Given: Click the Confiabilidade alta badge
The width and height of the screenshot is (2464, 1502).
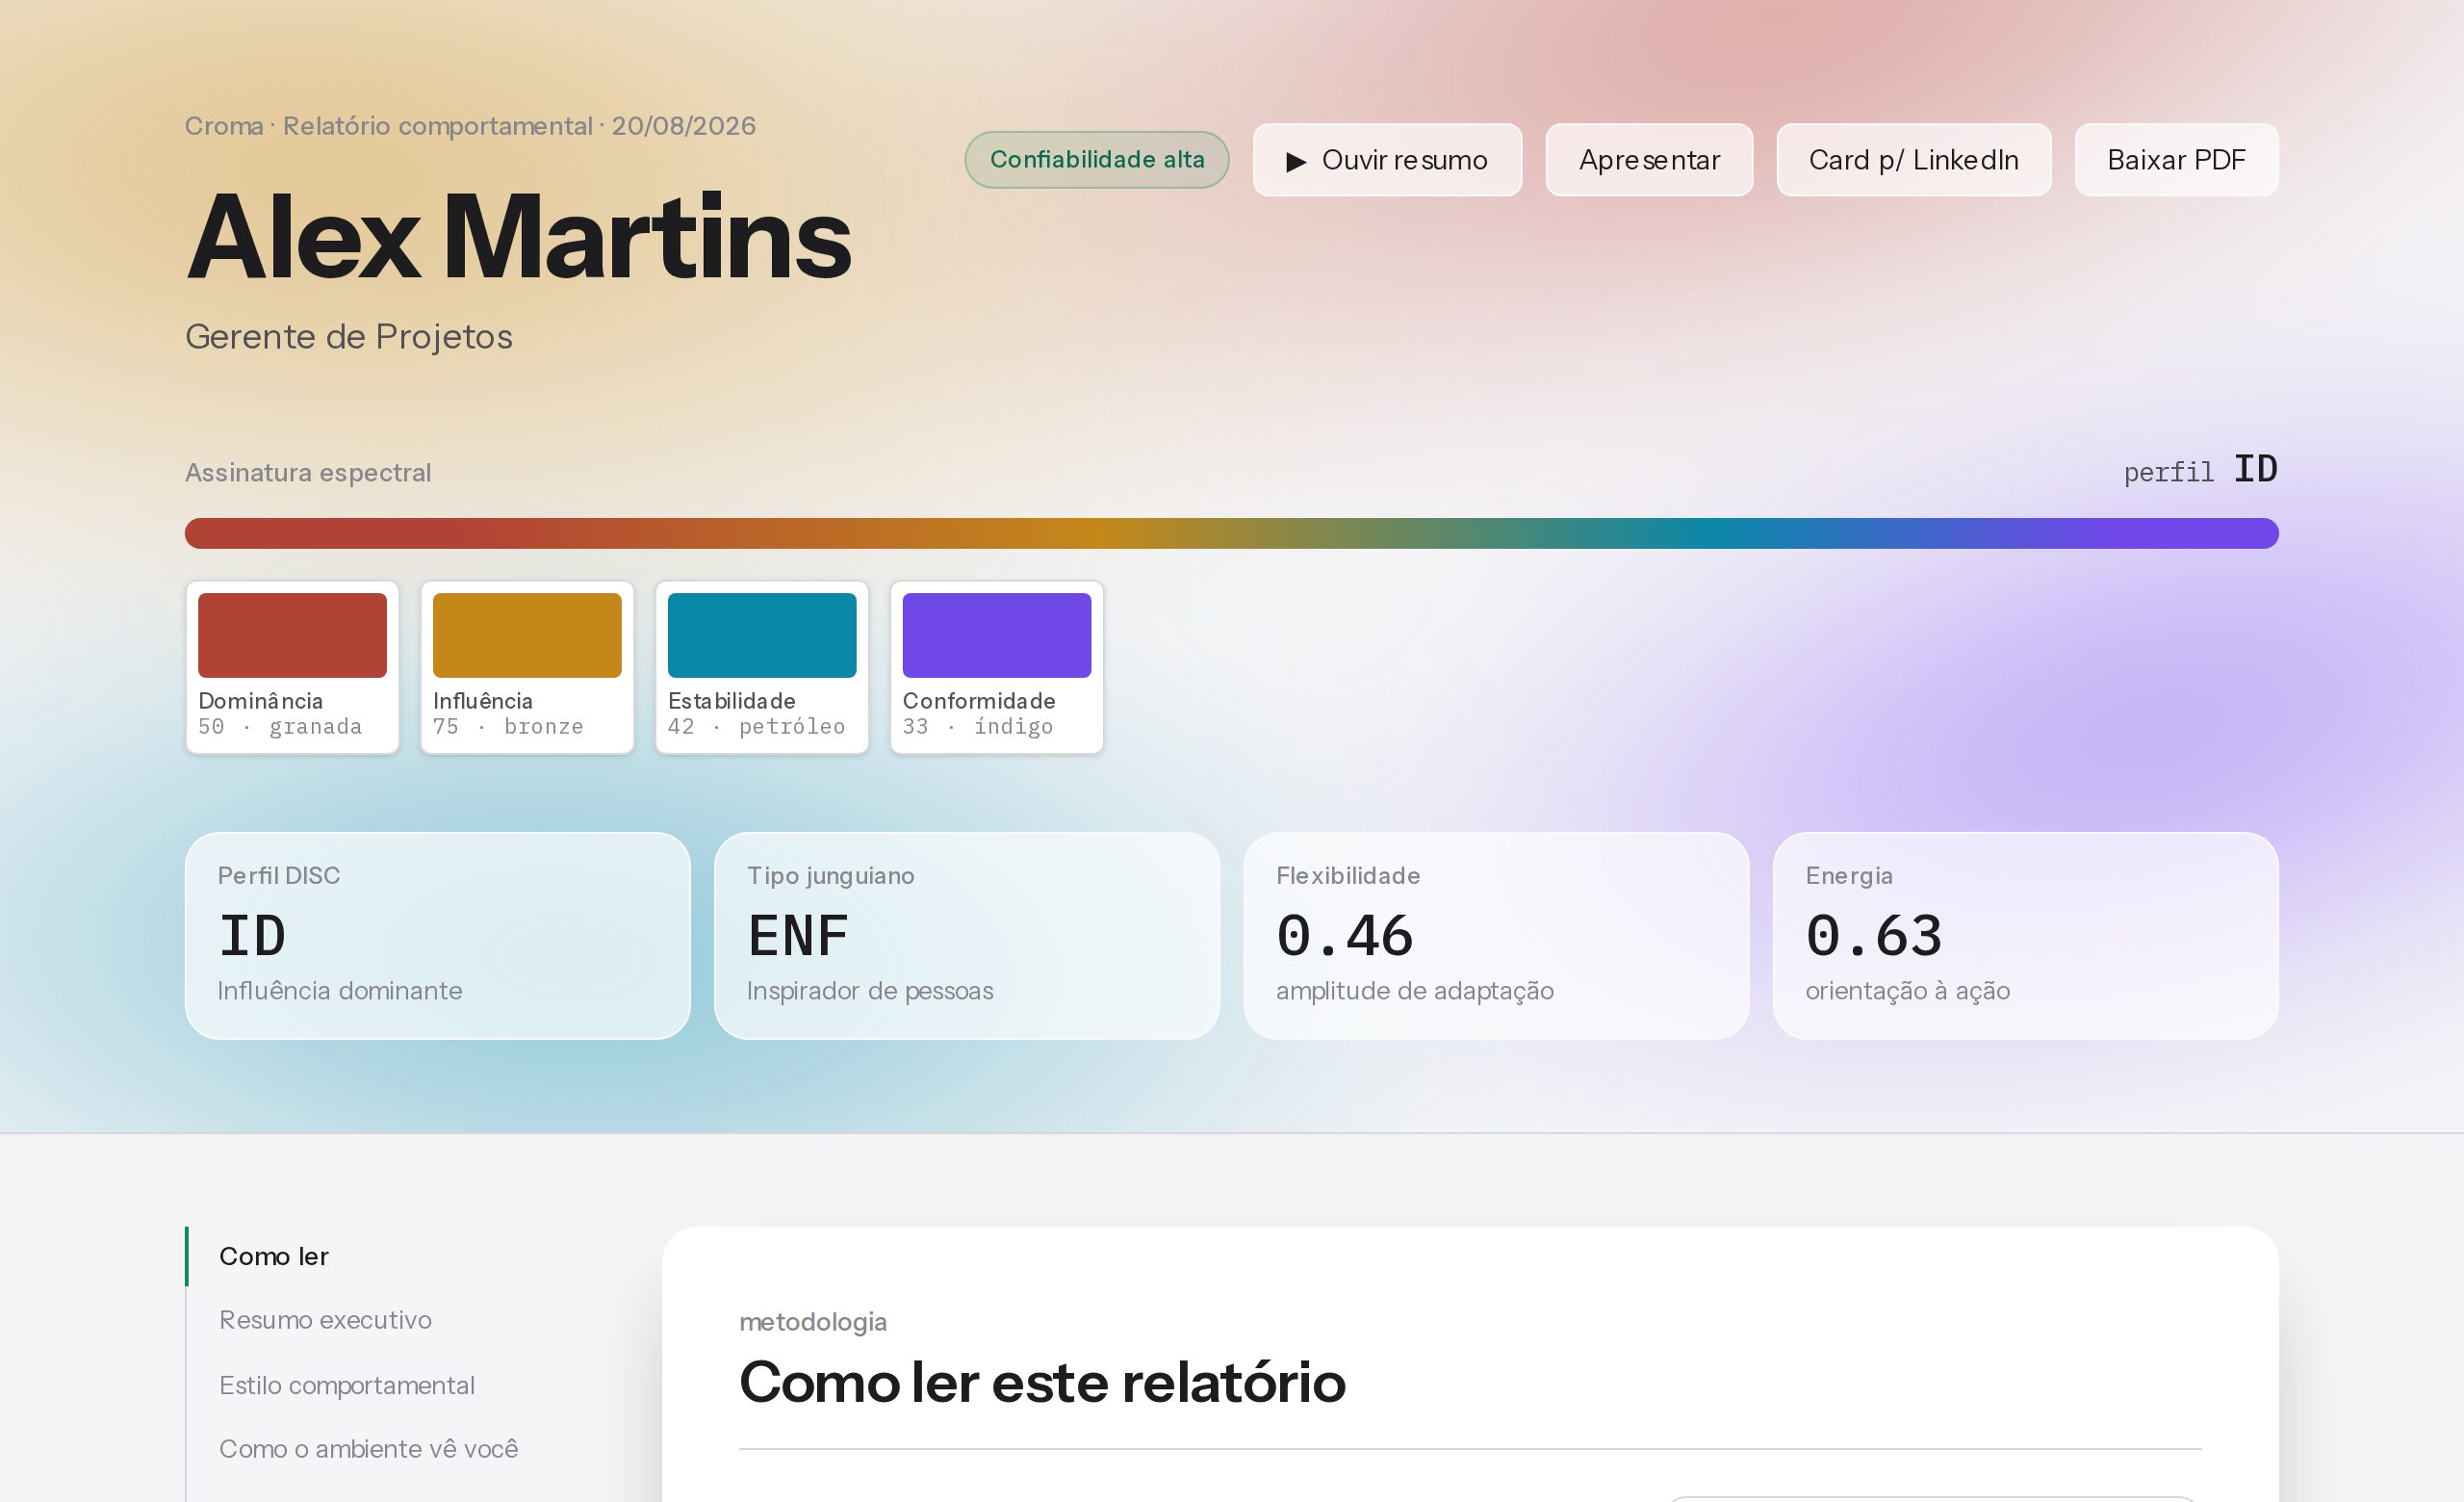Looking at the screenshot, I should click(x=1096, y=160).
